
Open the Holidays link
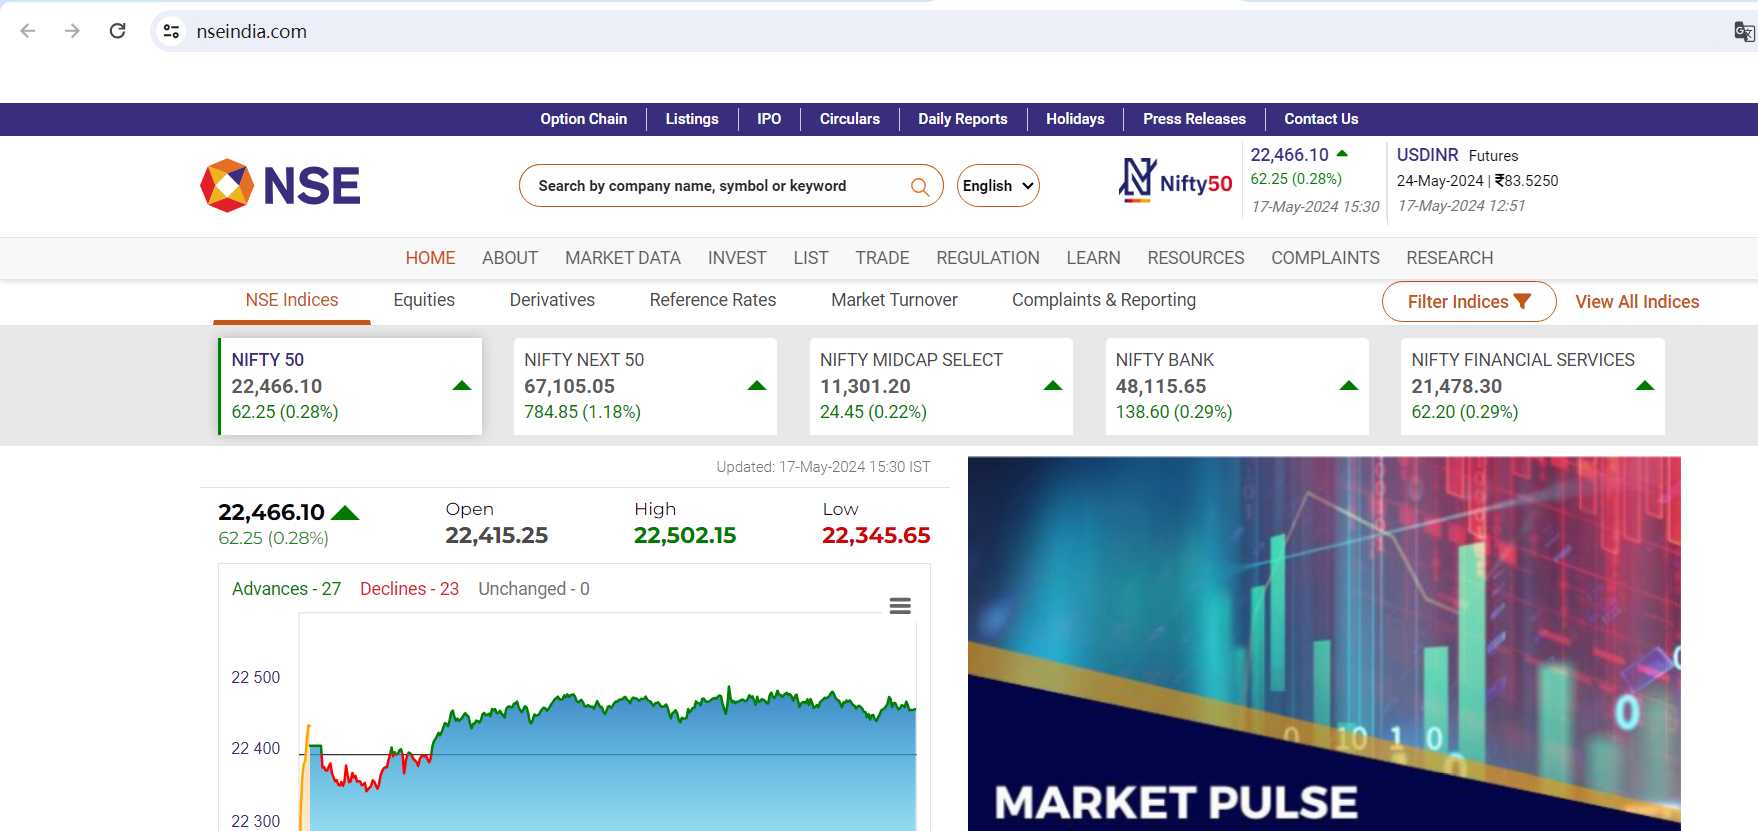click(x=1075, y=119)
